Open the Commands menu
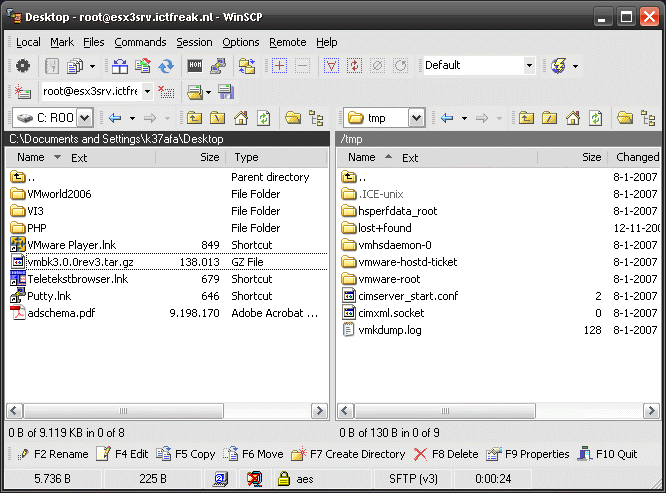 pyautogui.click(x=140, y=42)
